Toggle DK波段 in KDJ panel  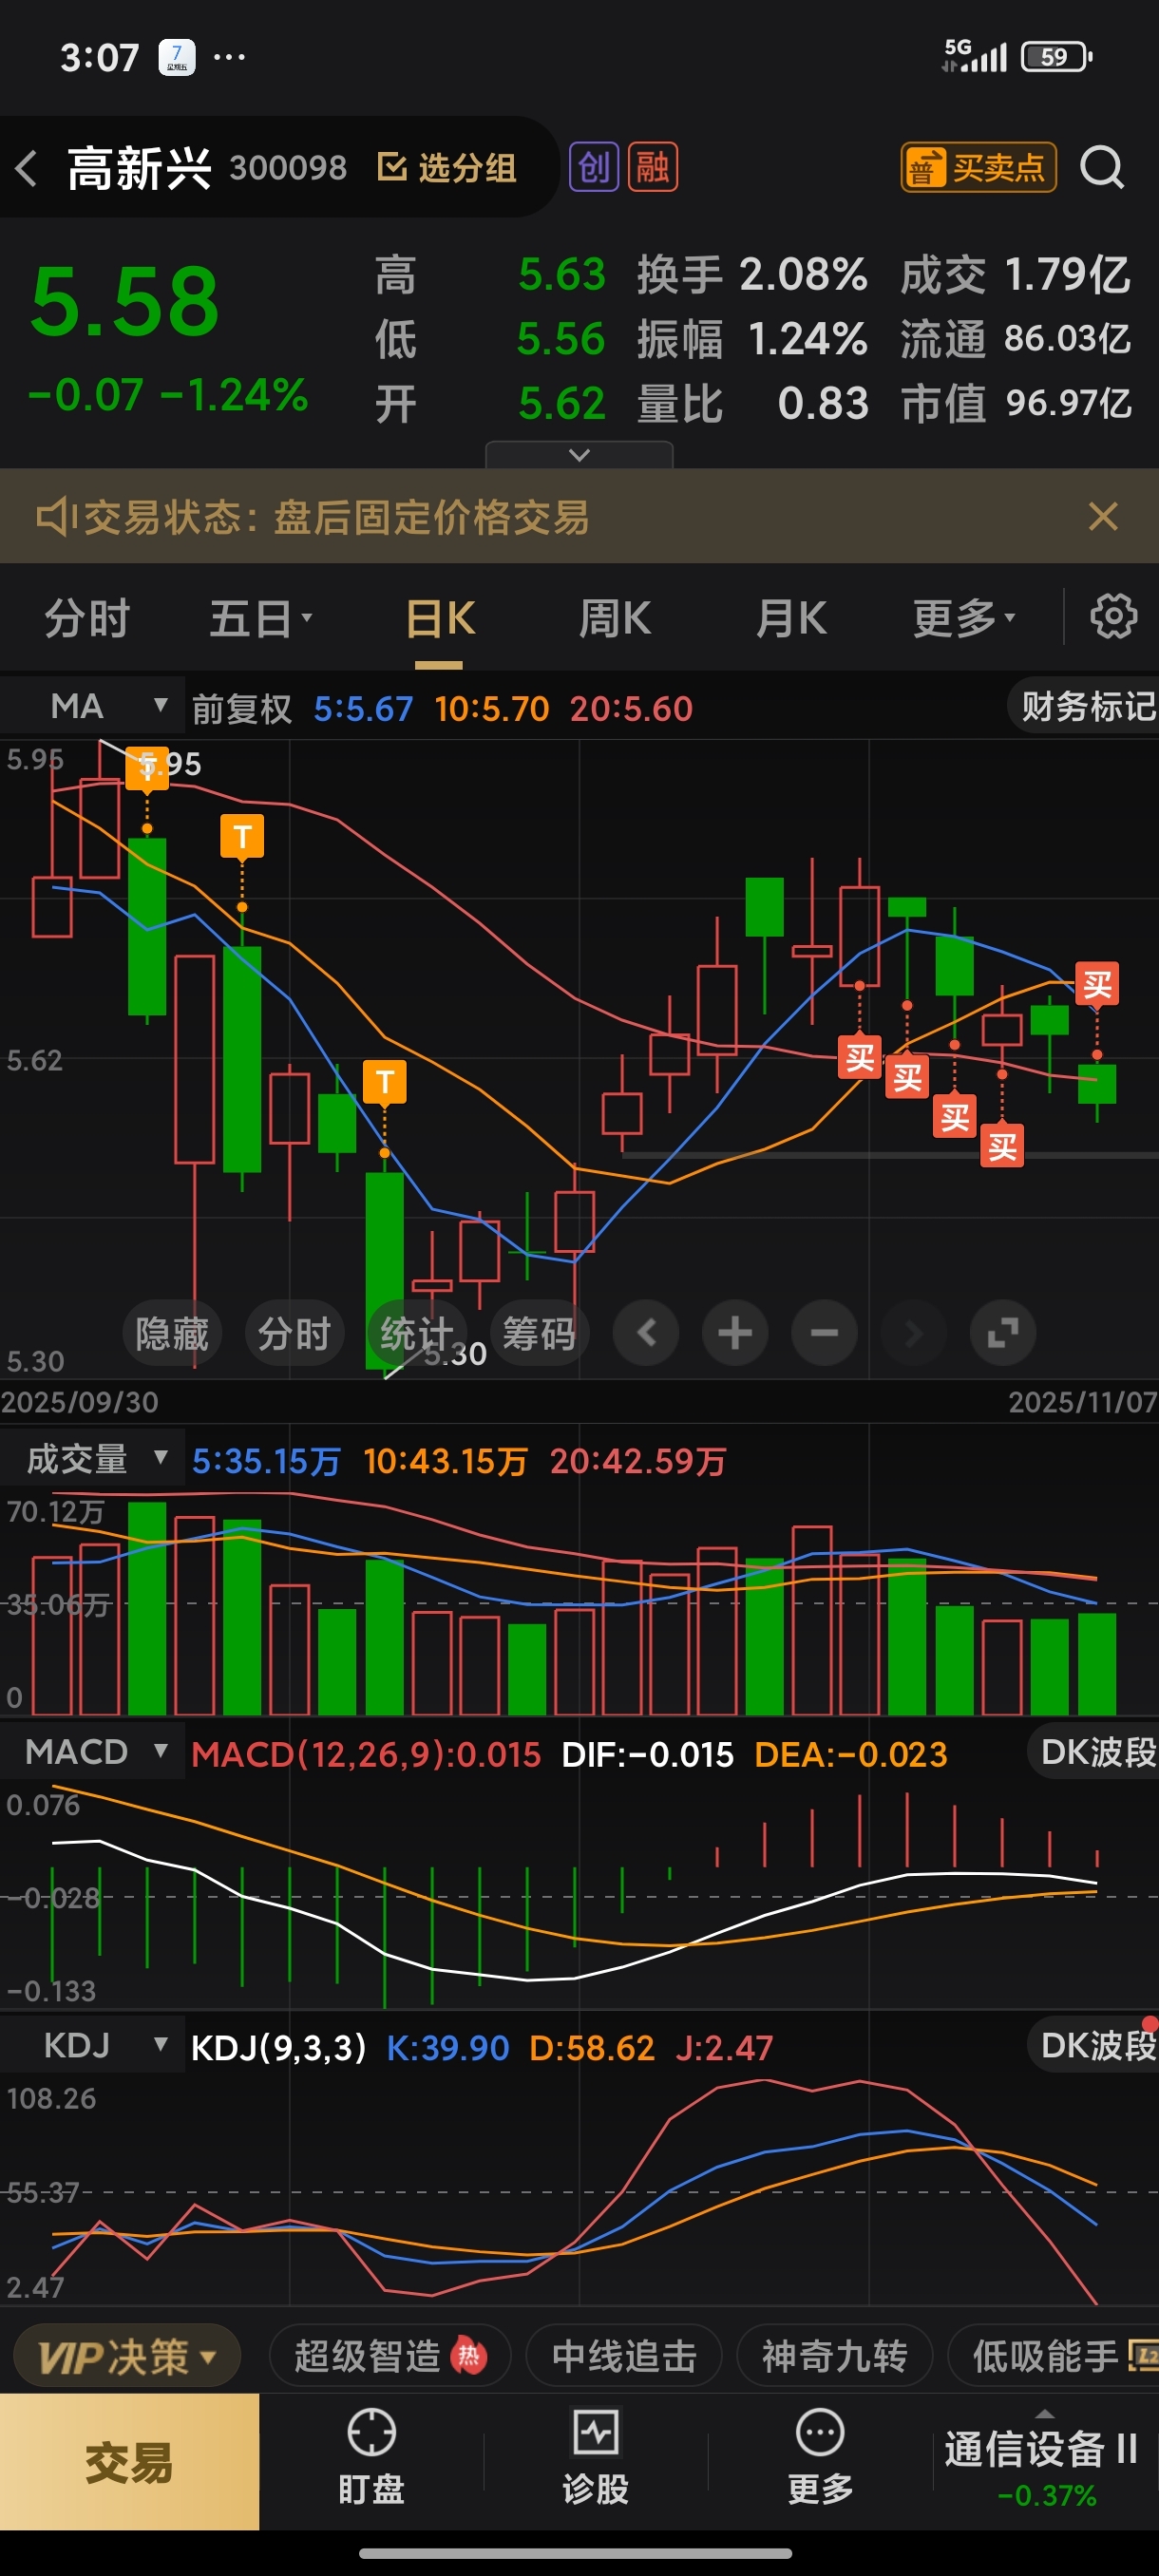pos(1095,2045)
